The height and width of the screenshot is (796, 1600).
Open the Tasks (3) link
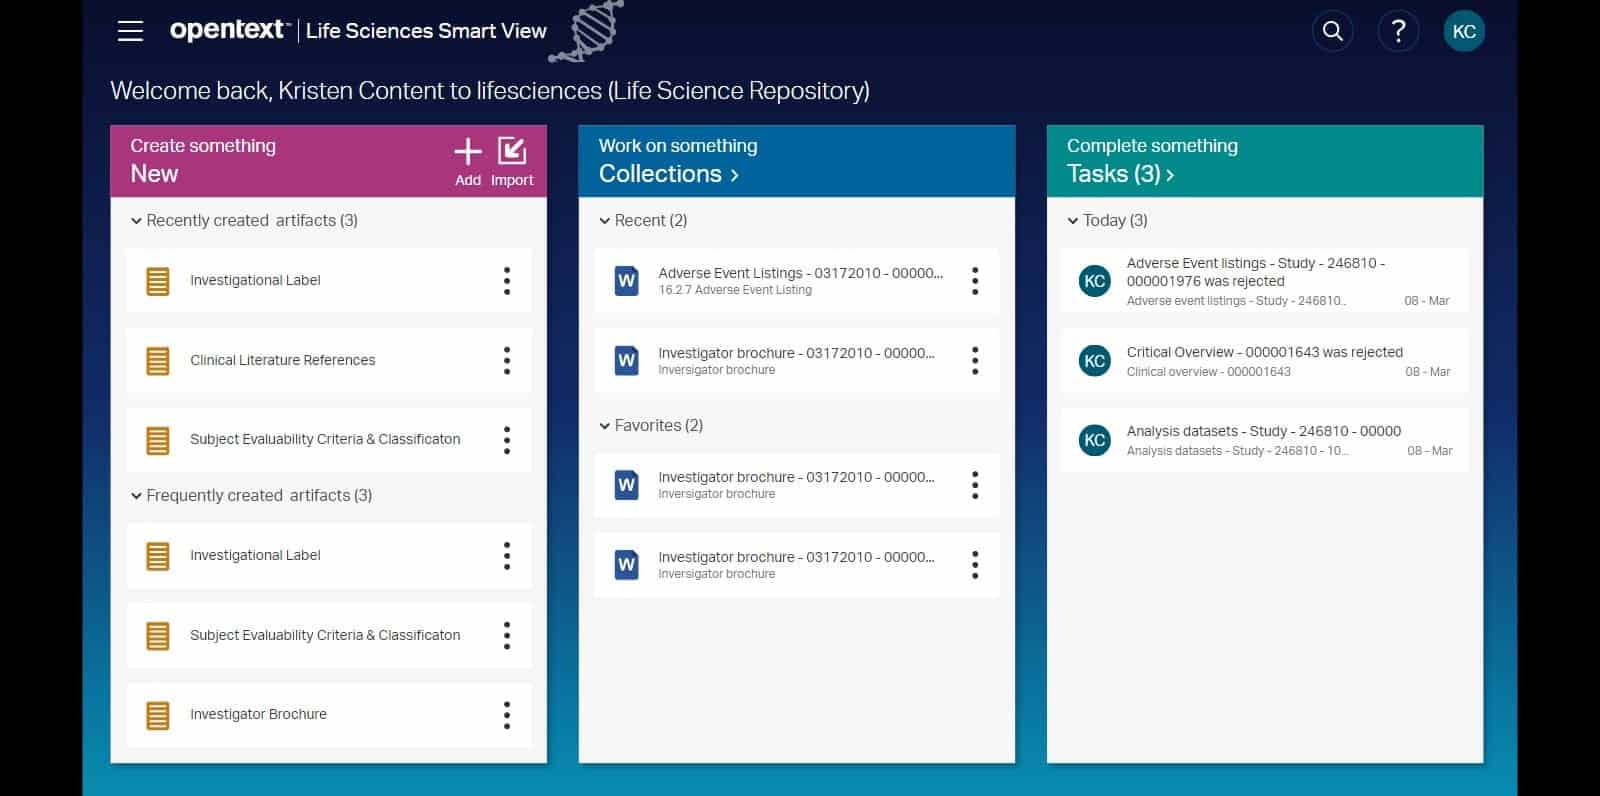pos(1120,174)
